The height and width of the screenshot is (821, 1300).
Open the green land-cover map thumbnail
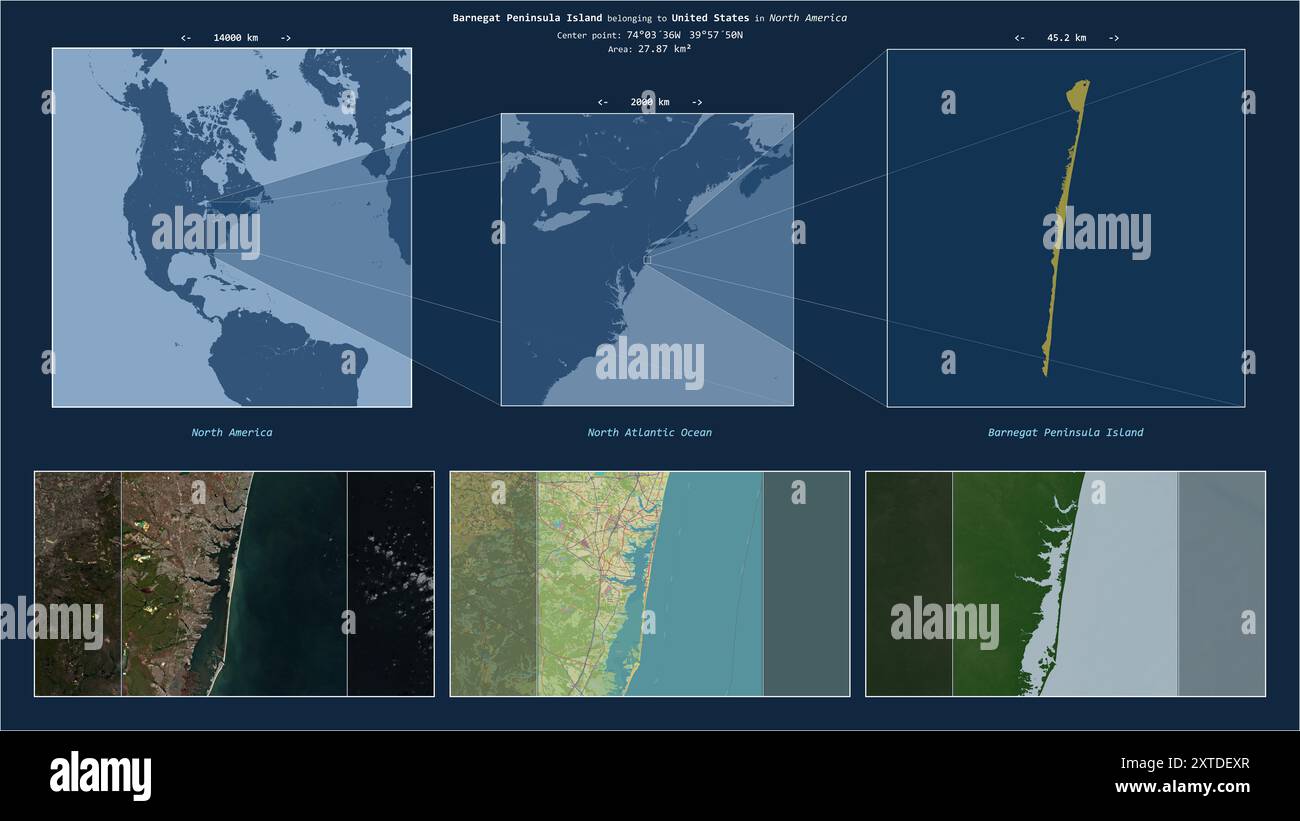click(1065, 584)
